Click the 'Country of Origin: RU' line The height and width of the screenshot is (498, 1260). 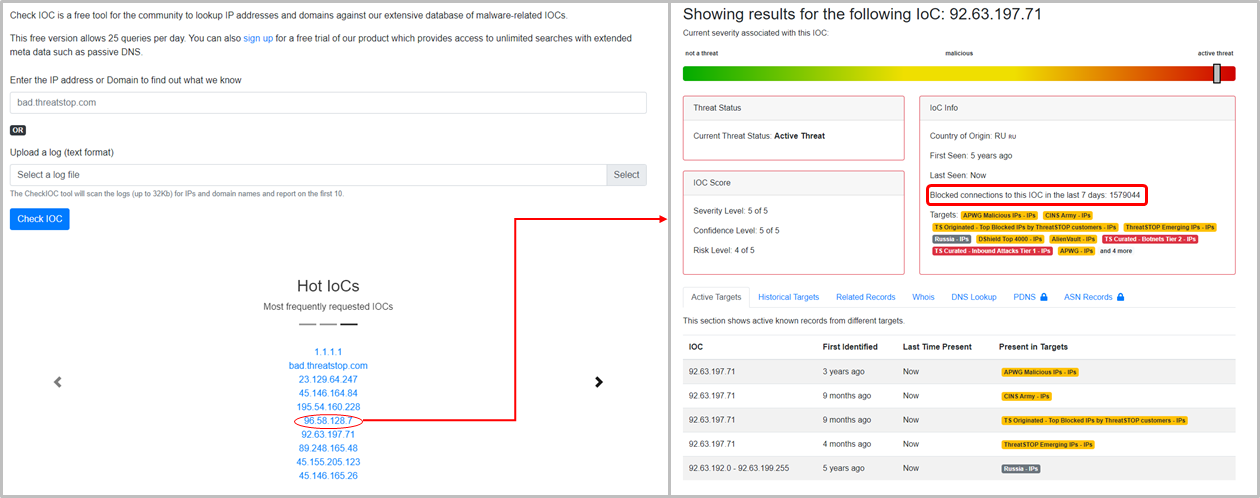point(973,136)
